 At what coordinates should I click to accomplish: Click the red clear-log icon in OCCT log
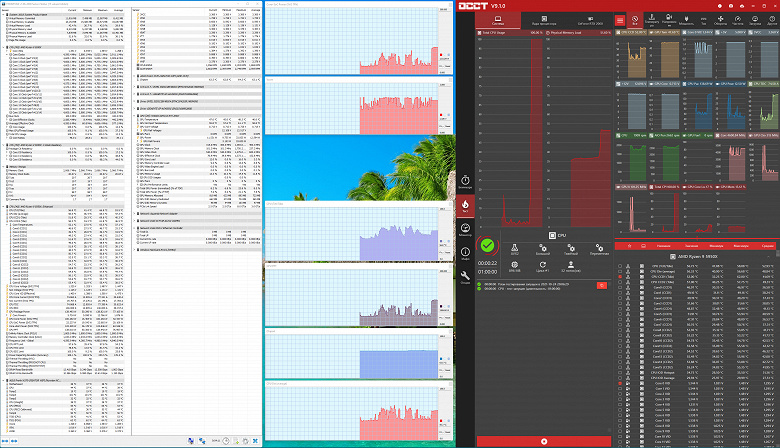coord(601,285)
